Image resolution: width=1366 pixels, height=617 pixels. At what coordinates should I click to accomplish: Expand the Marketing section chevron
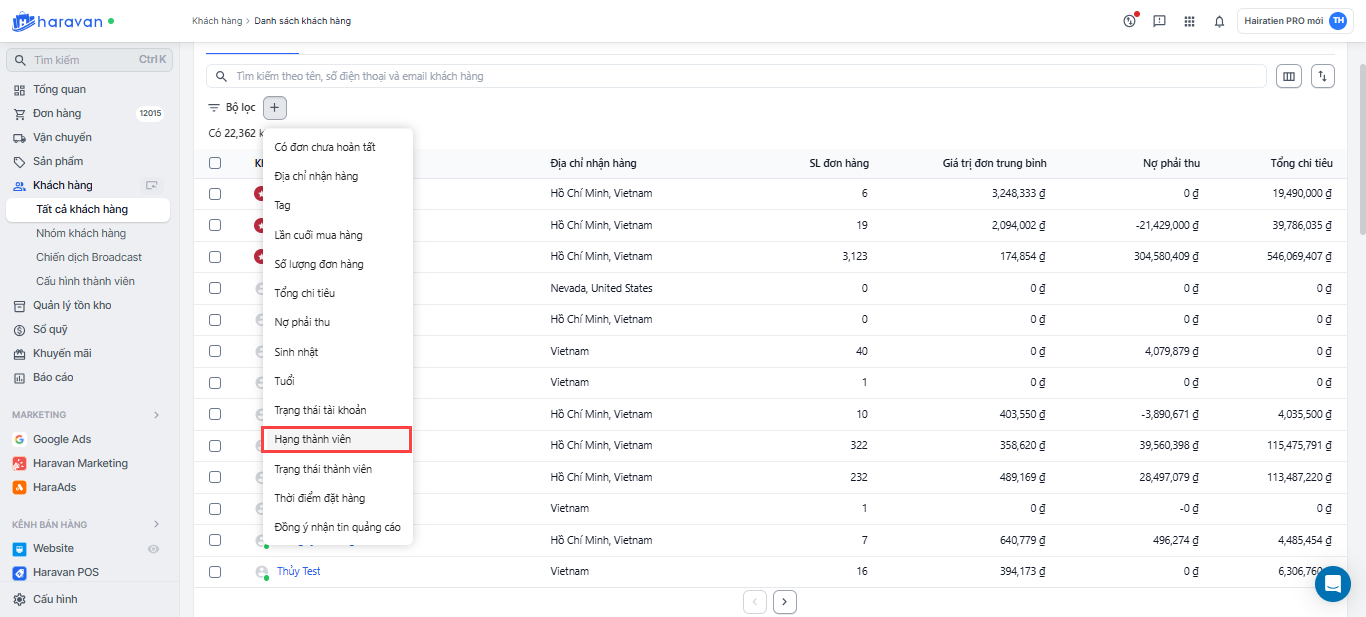coord(156,415)
